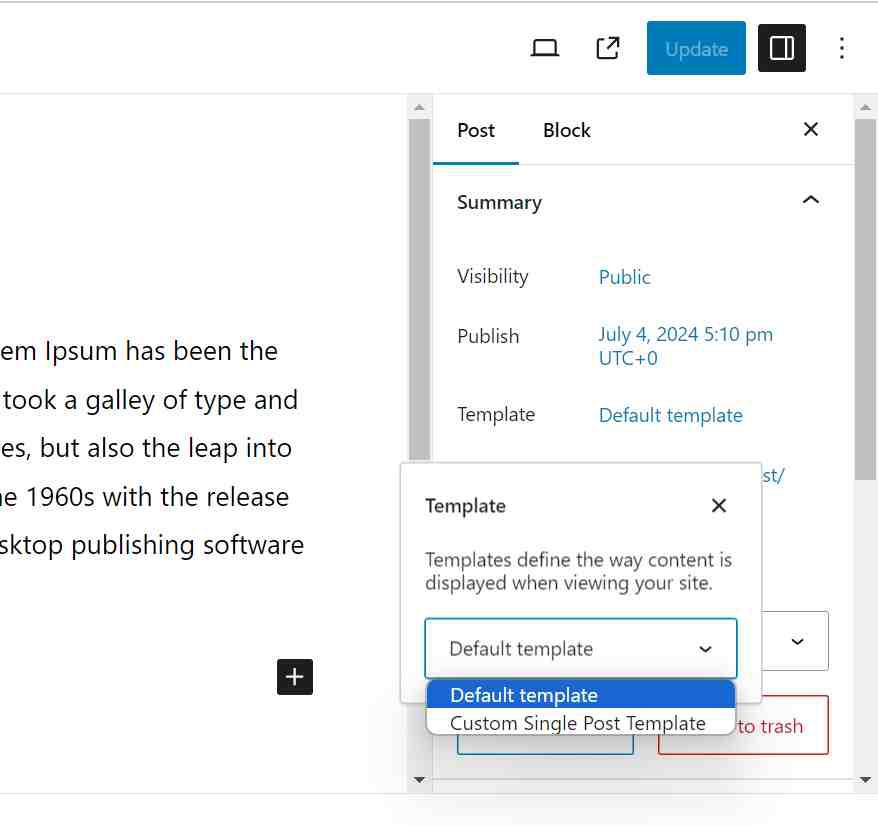Click text 'Templates define the way content is'

[578, 560]
